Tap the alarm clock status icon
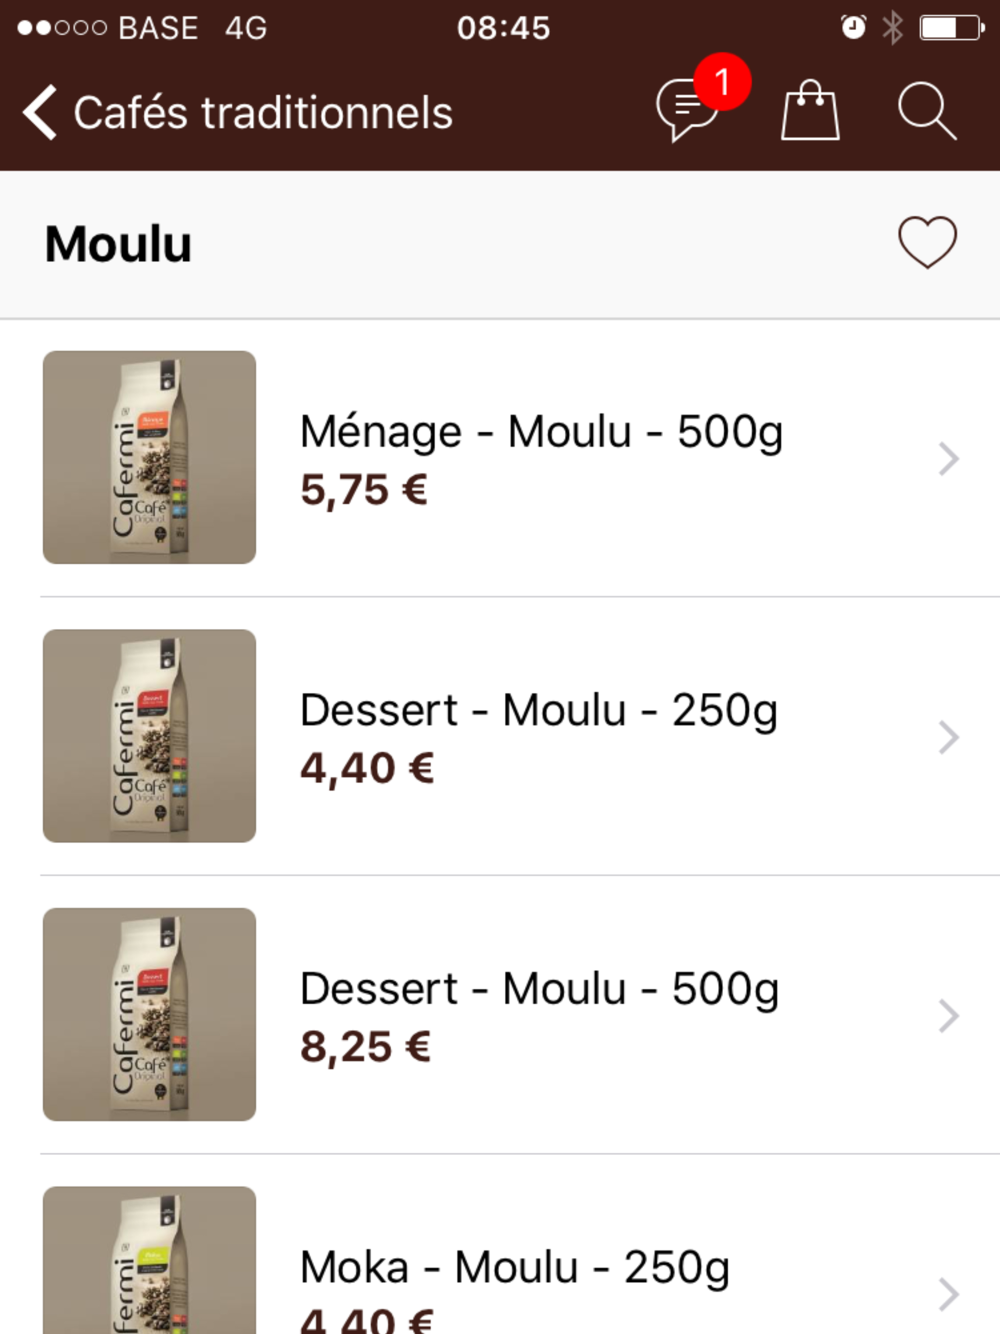1000x1334 pixels. pos(853,27)
